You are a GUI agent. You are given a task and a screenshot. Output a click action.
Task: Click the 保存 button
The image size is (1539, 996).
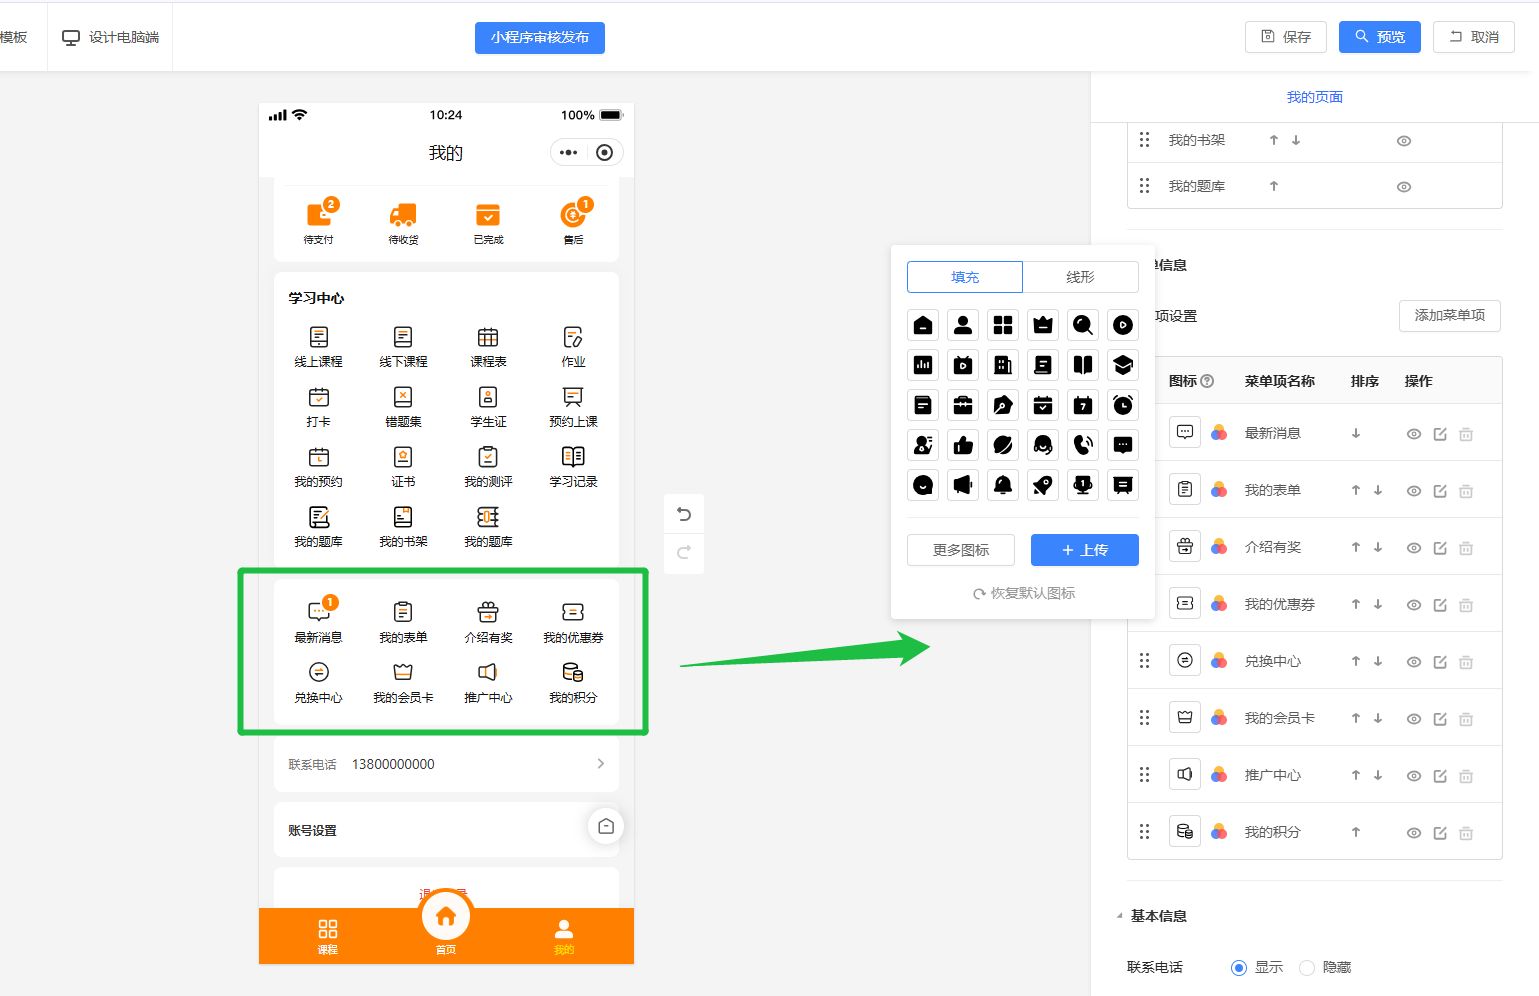point(1286,37)
